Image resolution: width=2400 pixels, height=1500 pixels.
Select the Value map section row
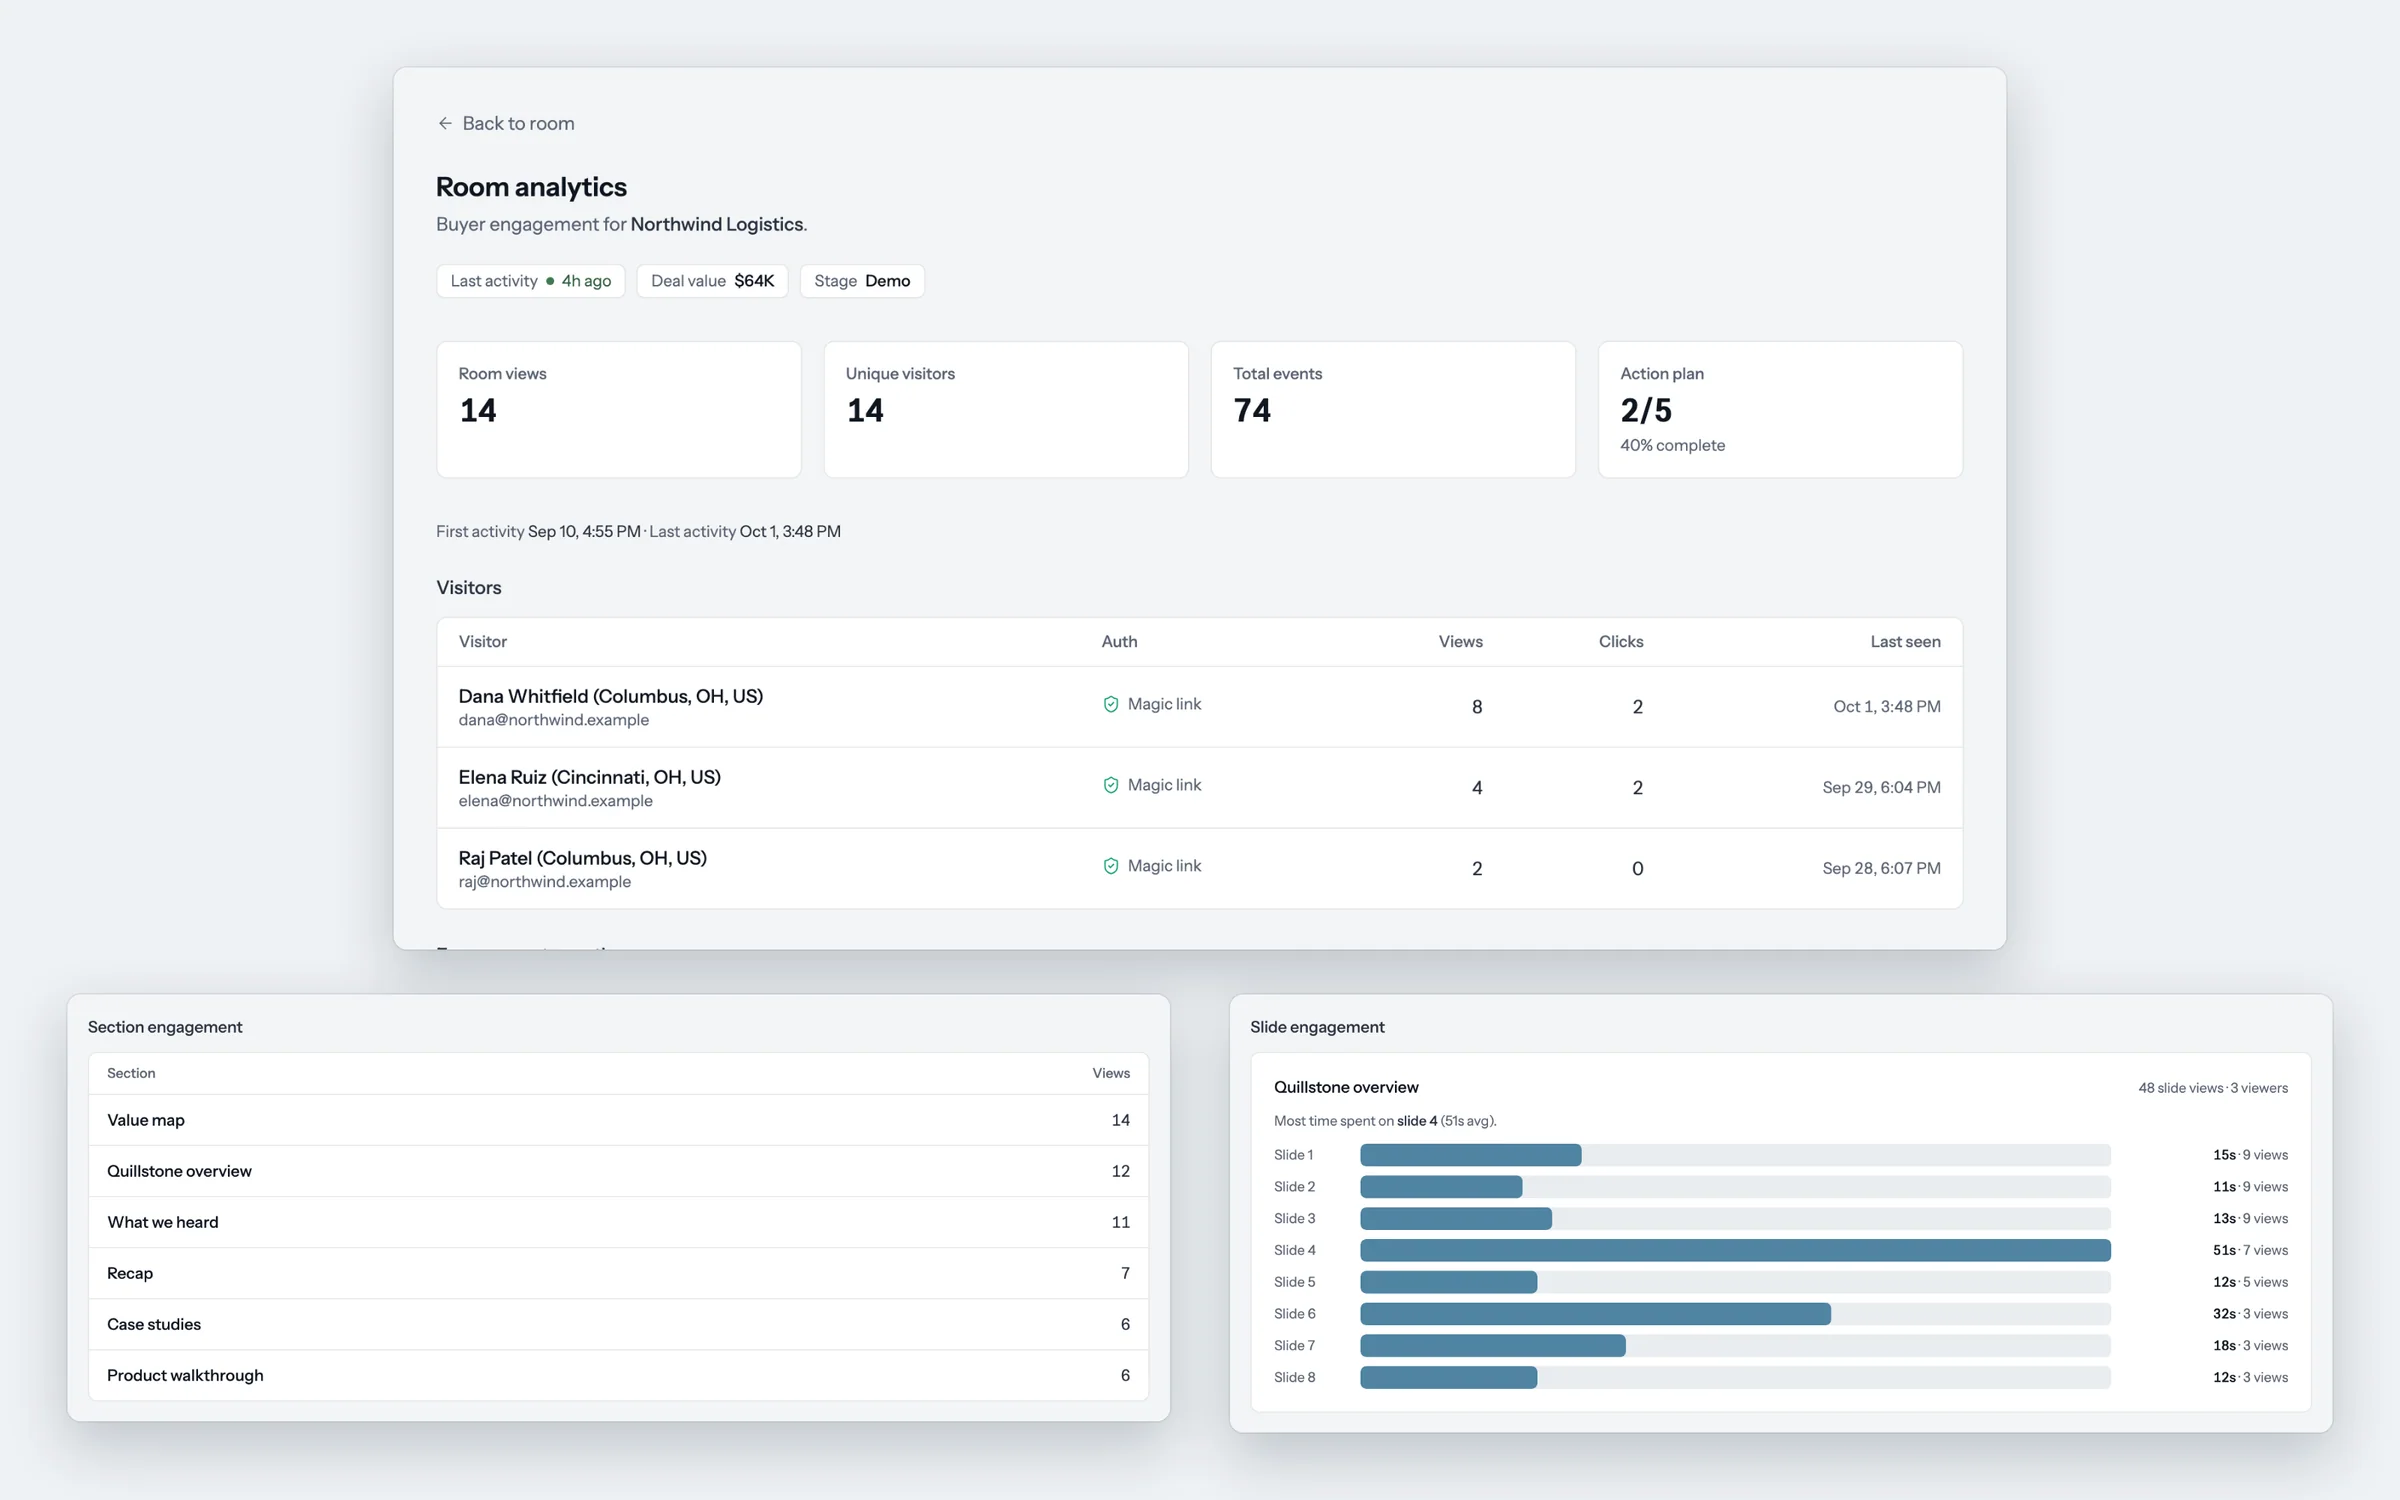coord(618,1120)
